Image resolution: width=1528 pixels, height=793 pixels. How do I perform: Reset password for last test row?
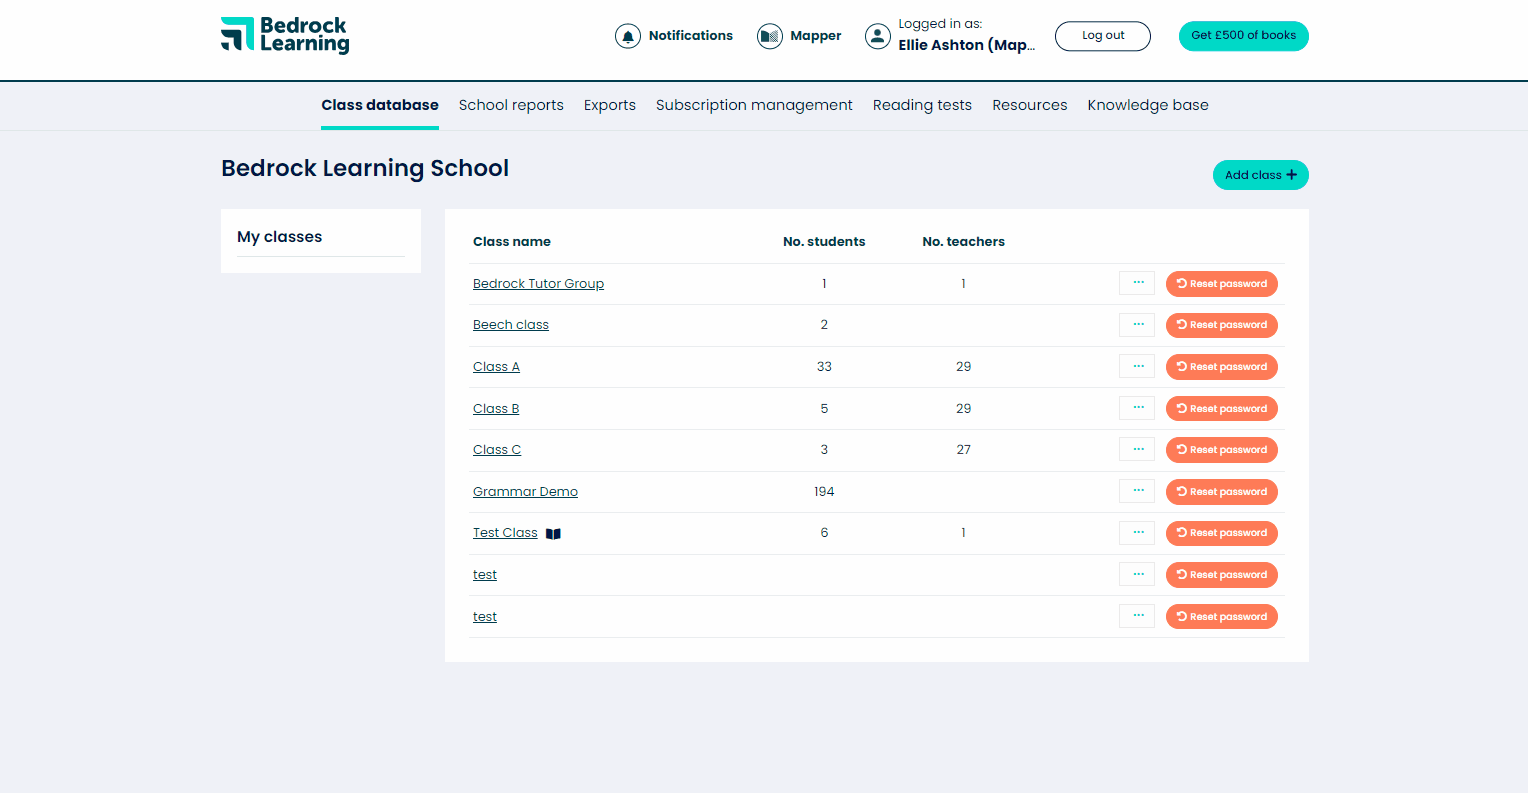tap(1222, 617)
